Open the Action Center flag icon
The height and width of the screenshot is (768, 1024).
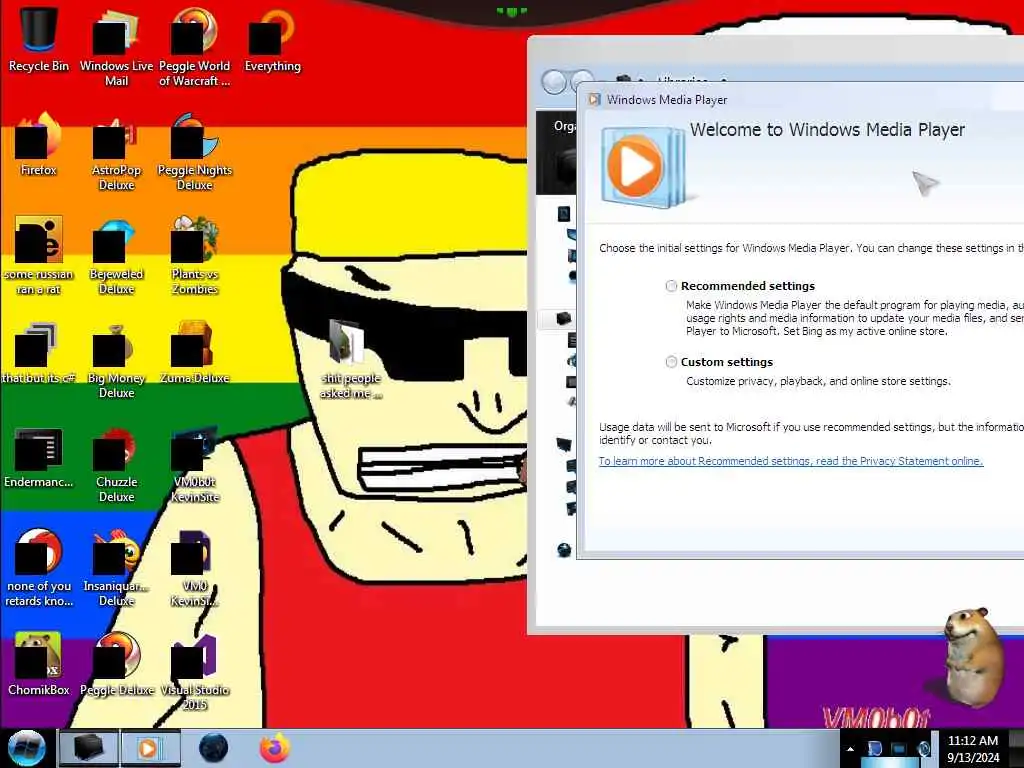pos(874,748)
